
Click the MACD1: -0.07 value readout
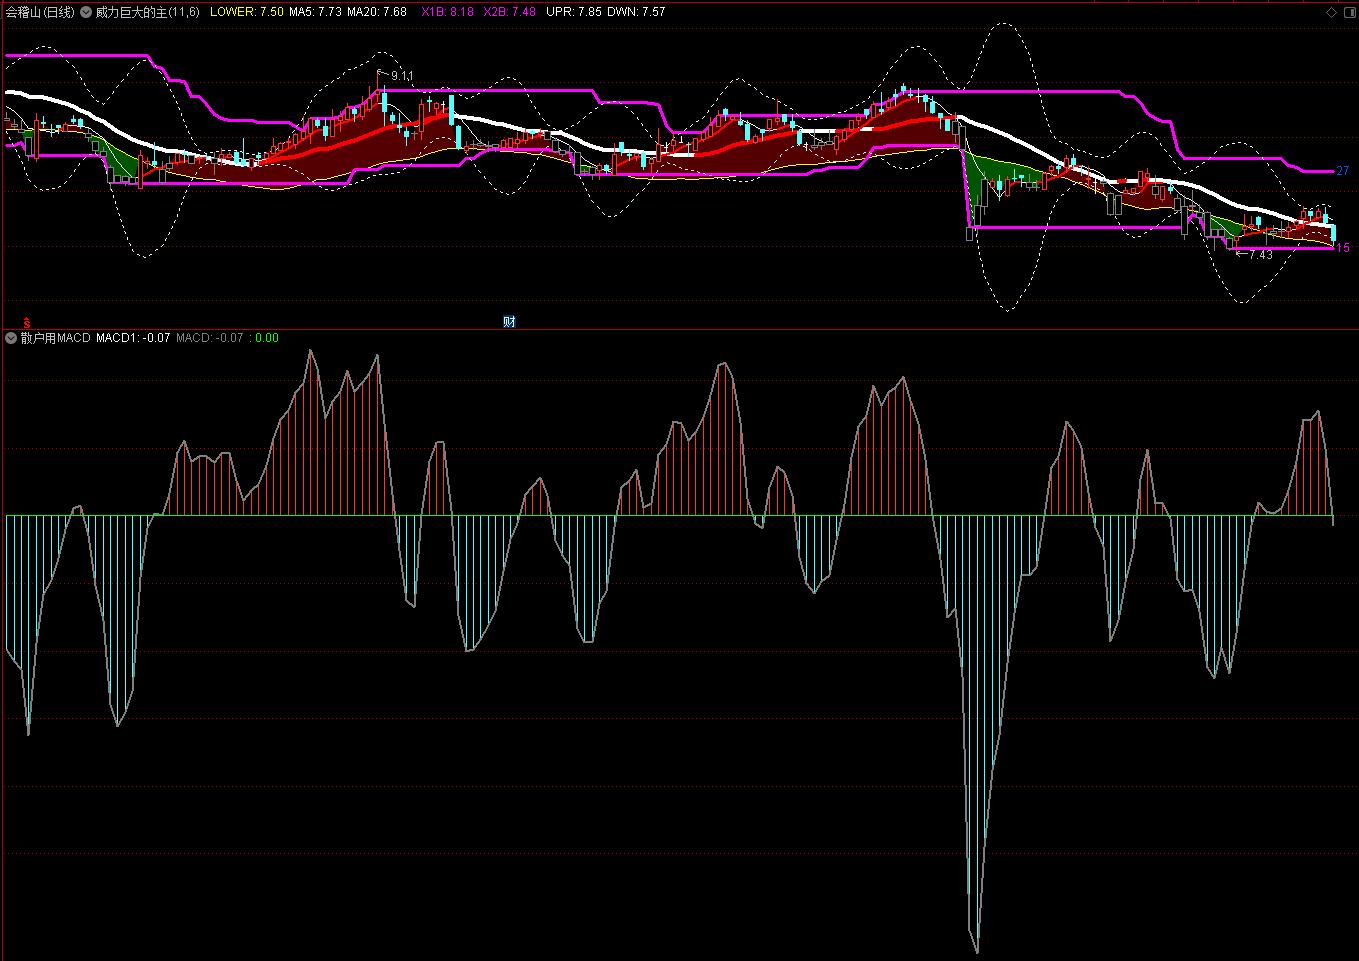click(133, 338)
